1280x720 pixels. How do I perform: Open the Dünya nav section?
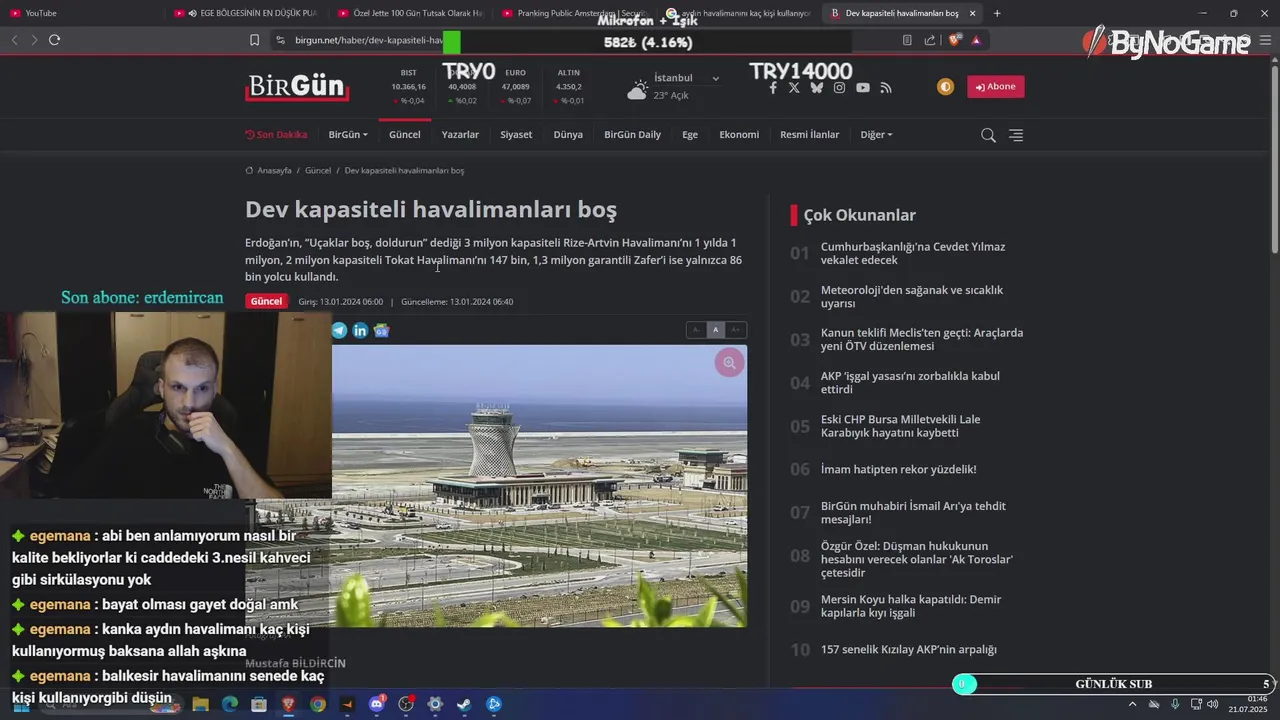(x=568, y=134)
